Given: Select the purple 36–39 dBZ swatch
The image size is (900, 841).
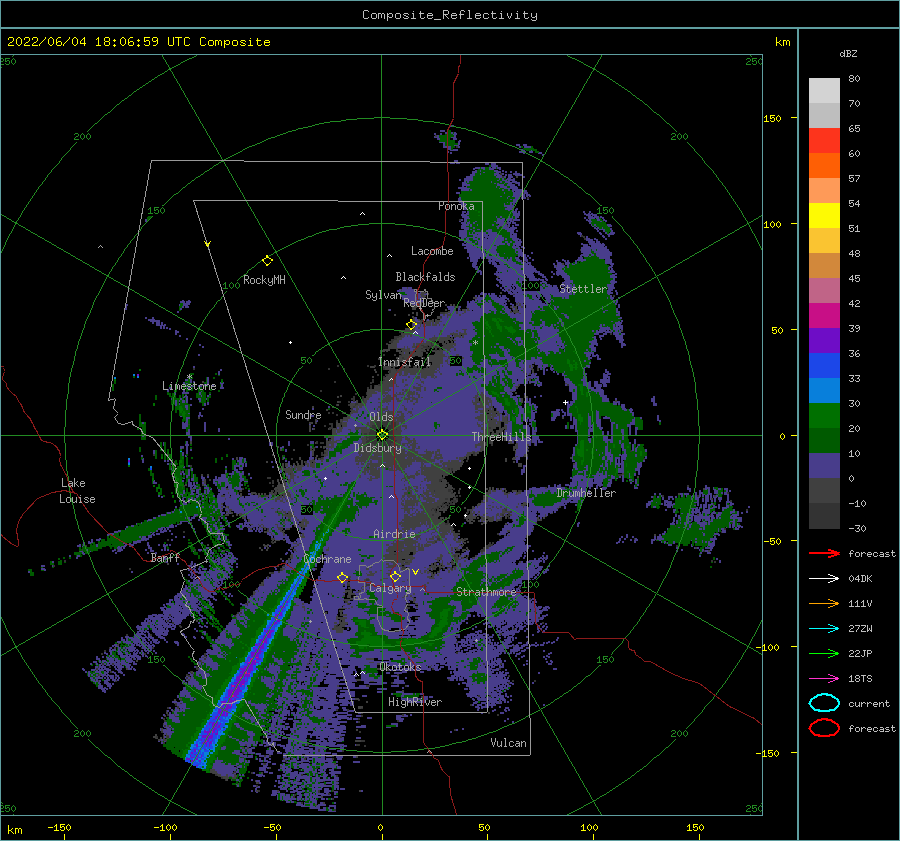Looking at the screenshot, I should [x=824, y=341].
